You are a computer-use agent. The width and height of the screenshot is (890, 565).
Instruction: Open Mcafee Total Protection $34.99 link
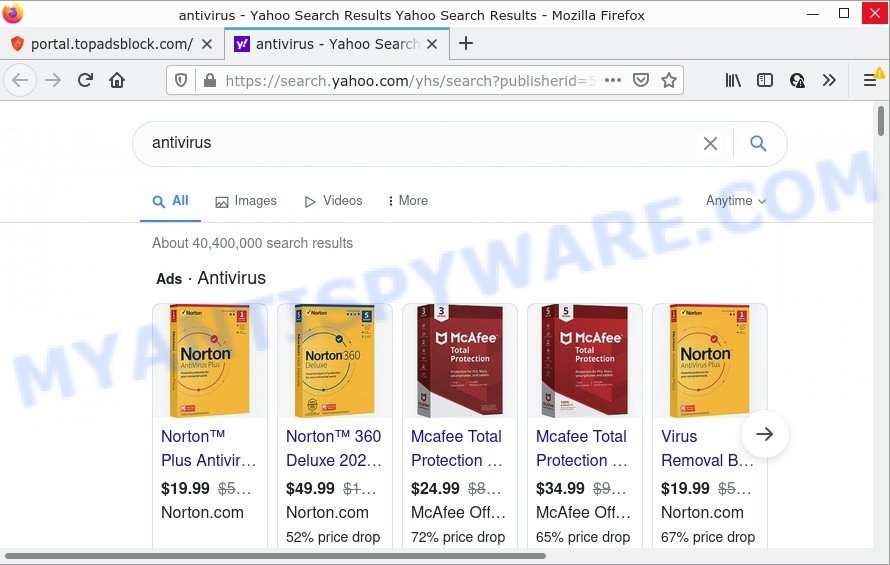click(x=582, y=448)
